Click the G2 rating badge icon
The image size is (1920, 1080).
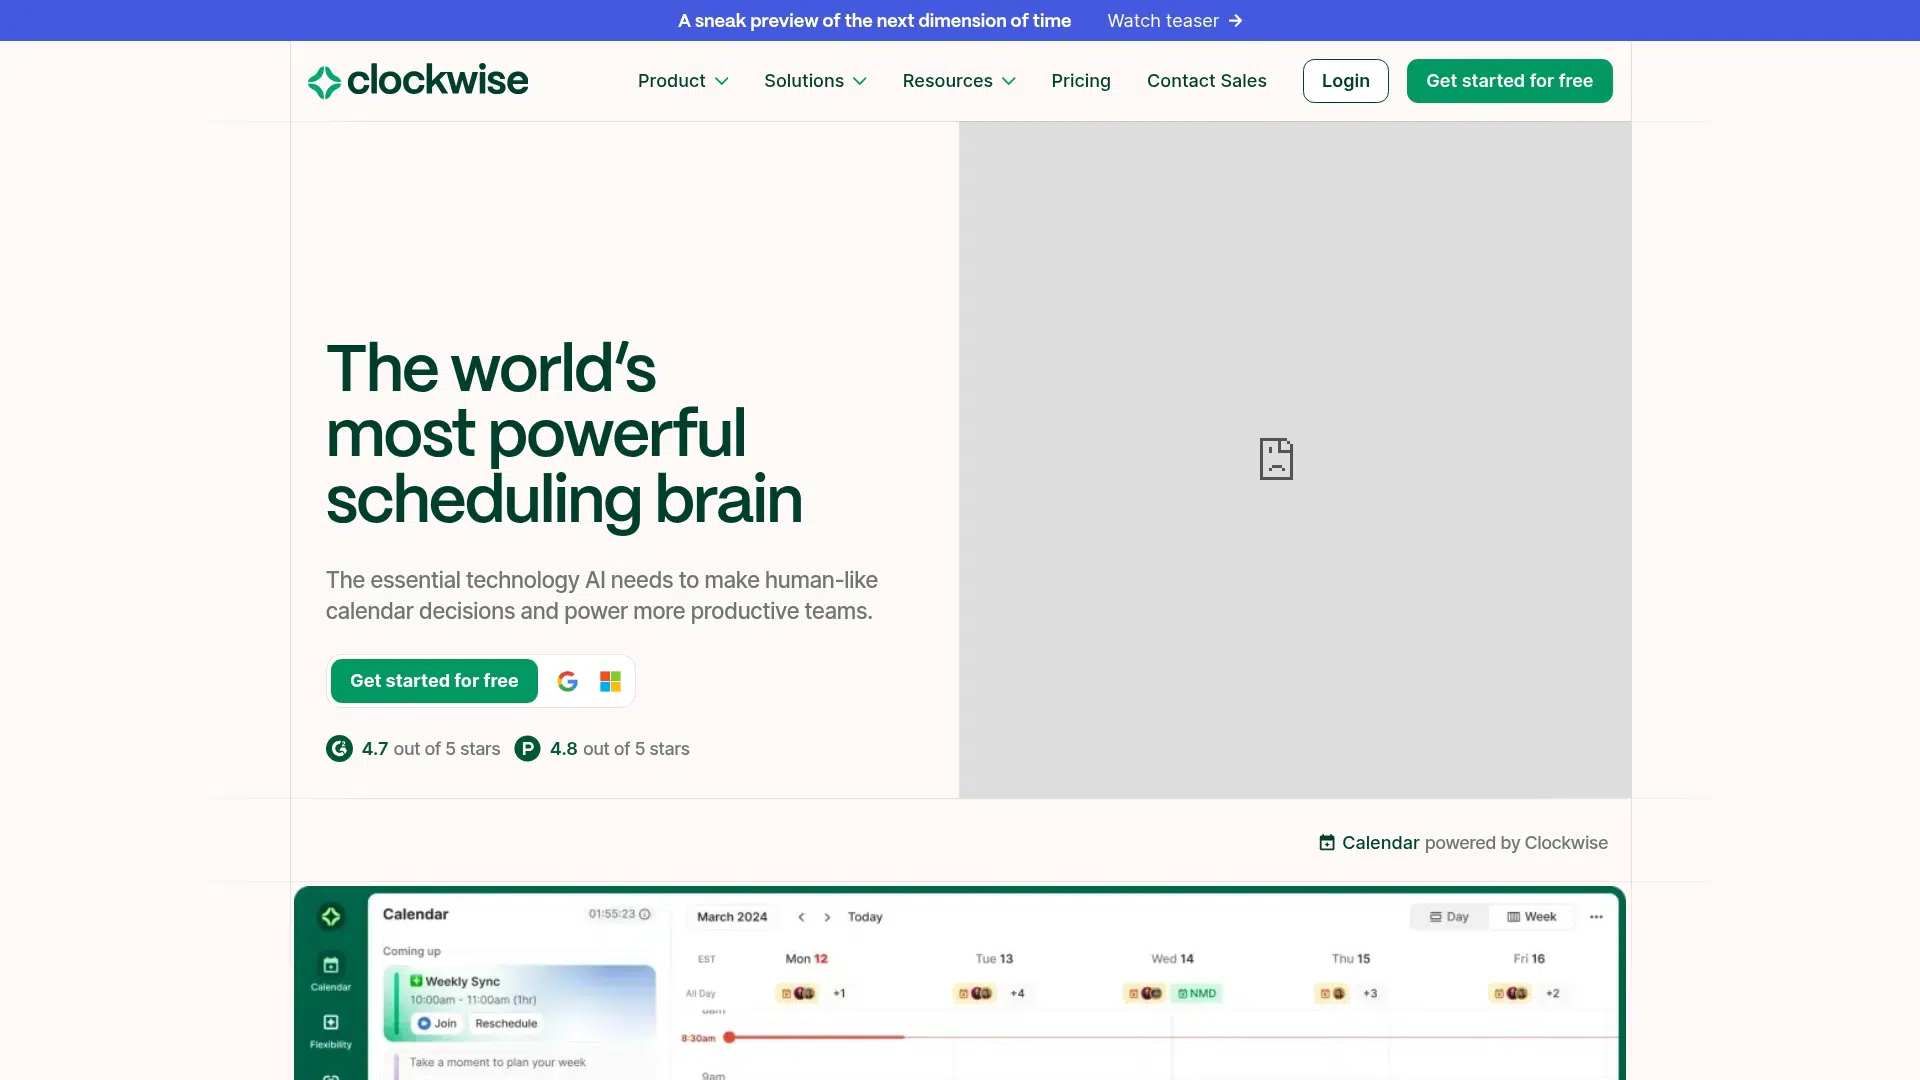(x=339, y=749)
